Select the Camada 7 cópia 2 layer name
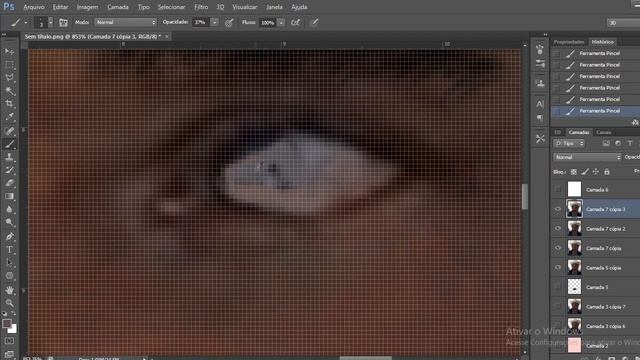Viewport: 640px width, 360px height. [x=606, y=229]
